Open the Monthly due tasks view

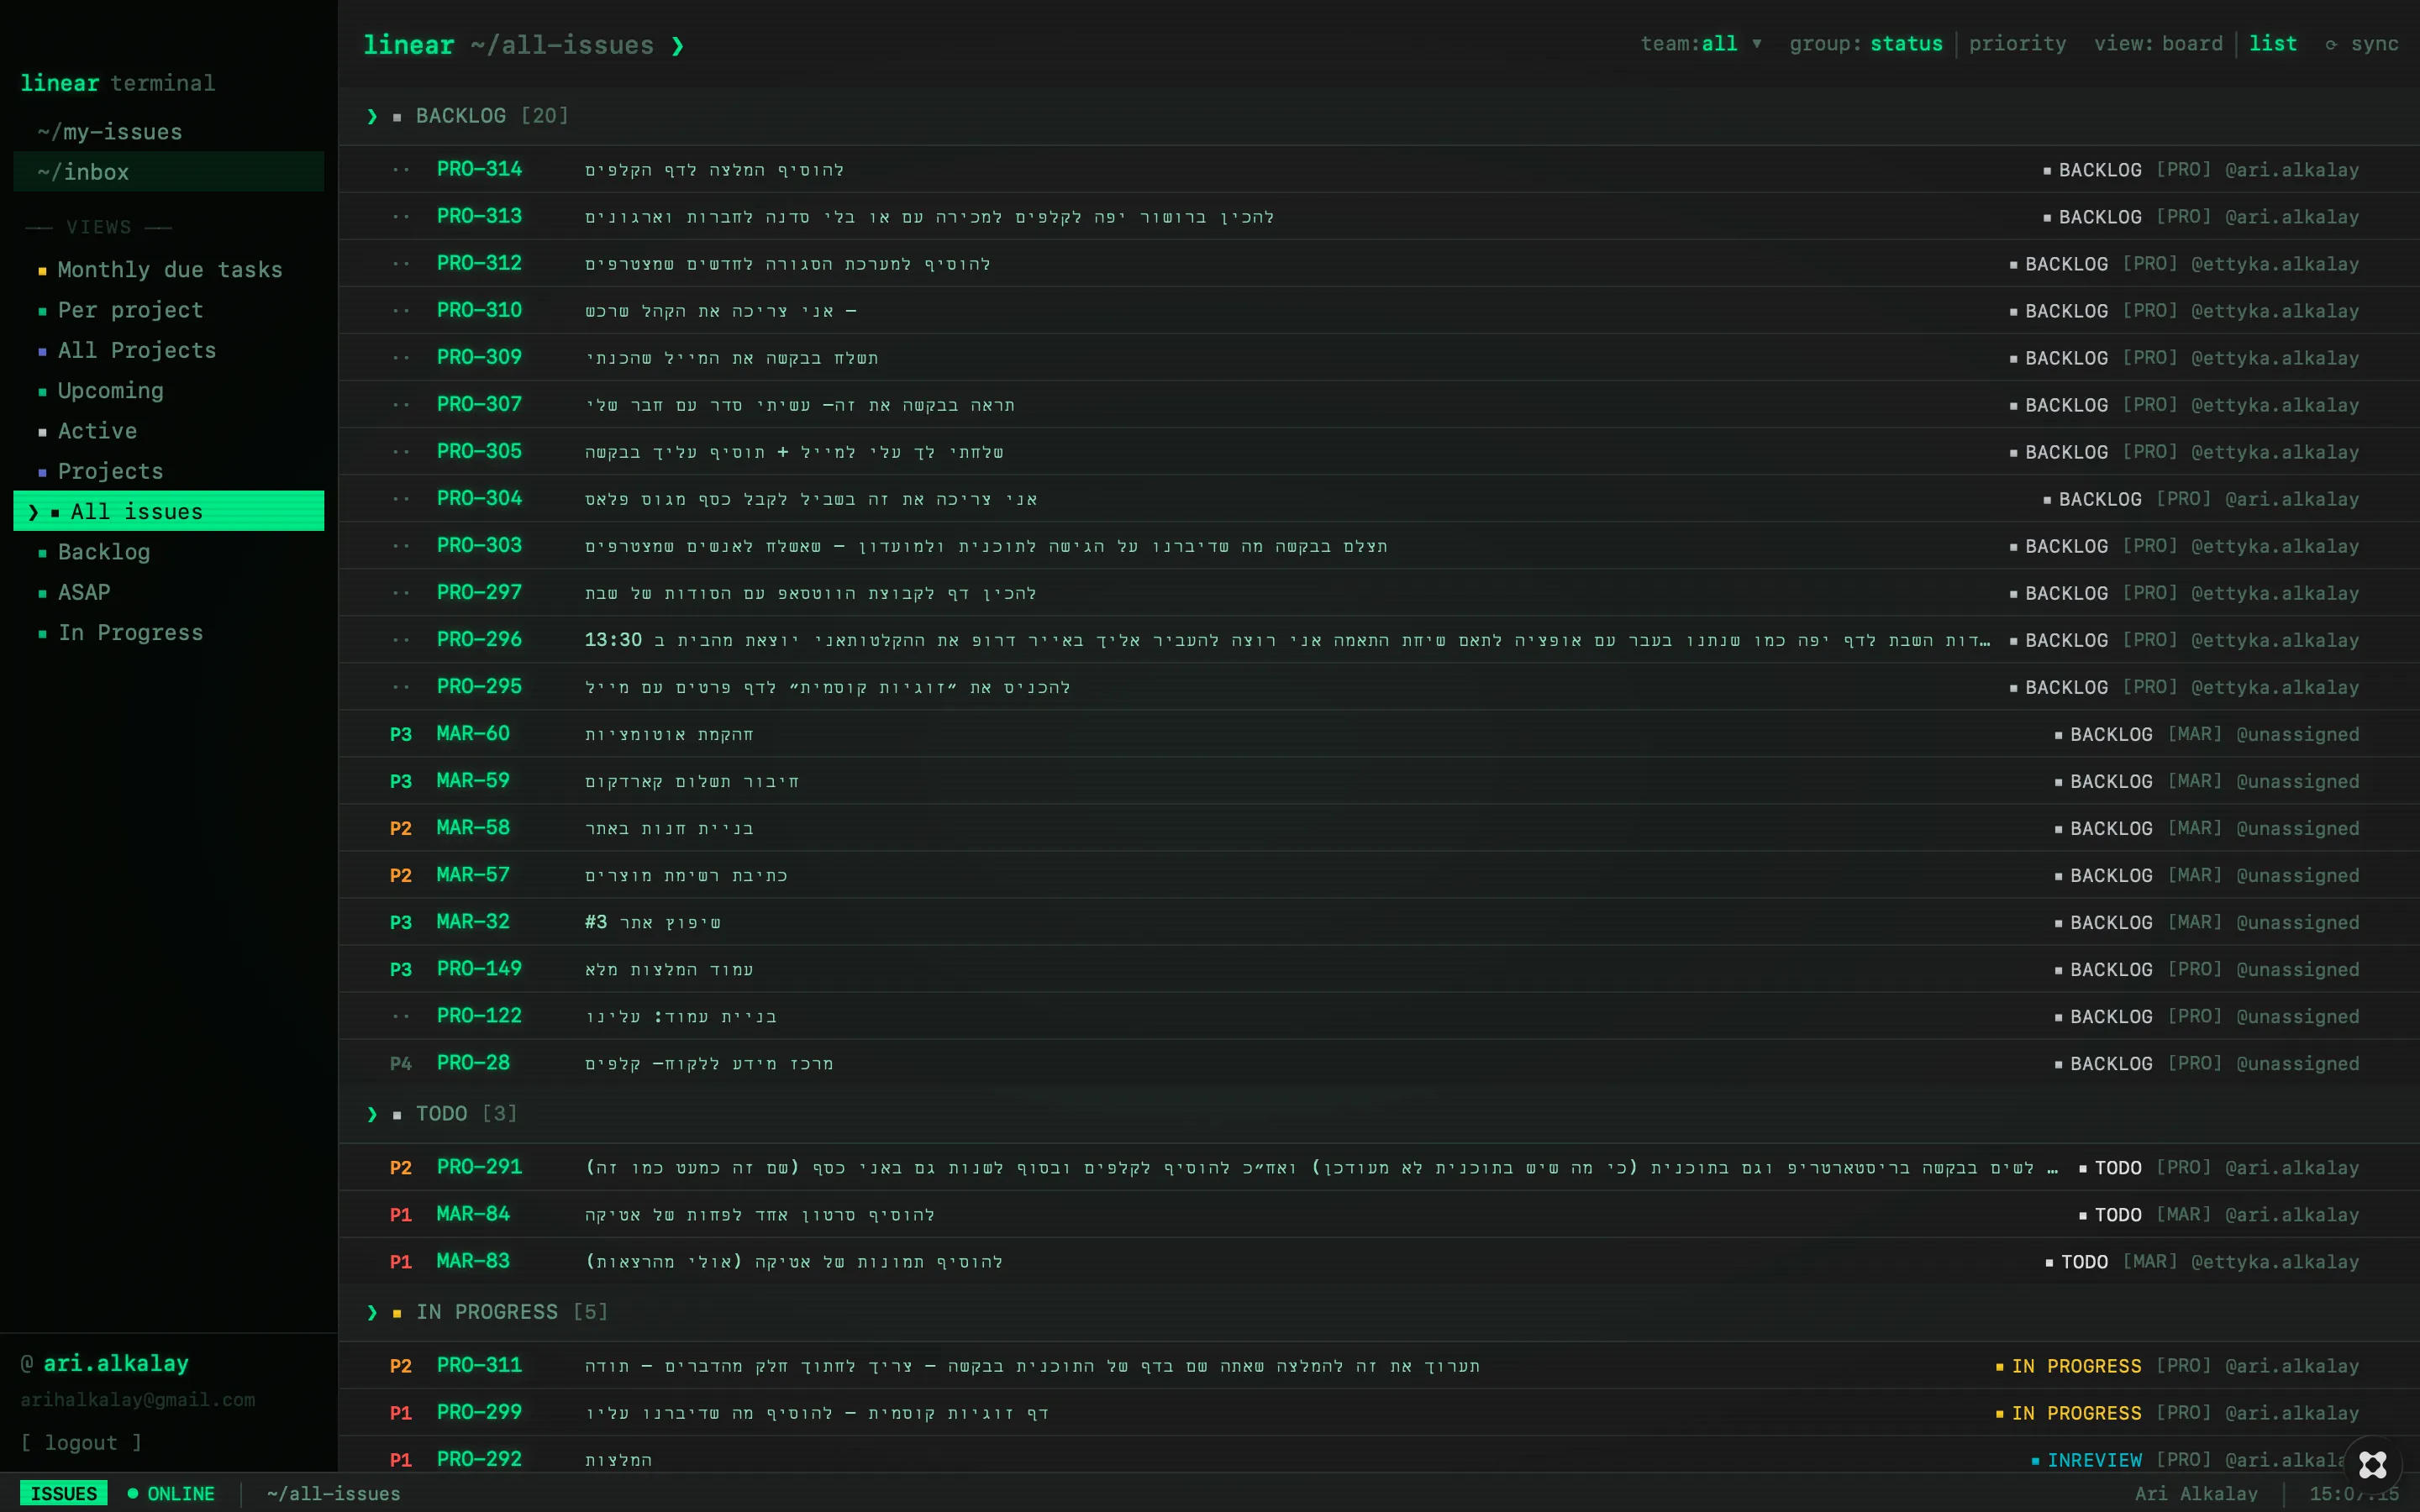(168, 270)
